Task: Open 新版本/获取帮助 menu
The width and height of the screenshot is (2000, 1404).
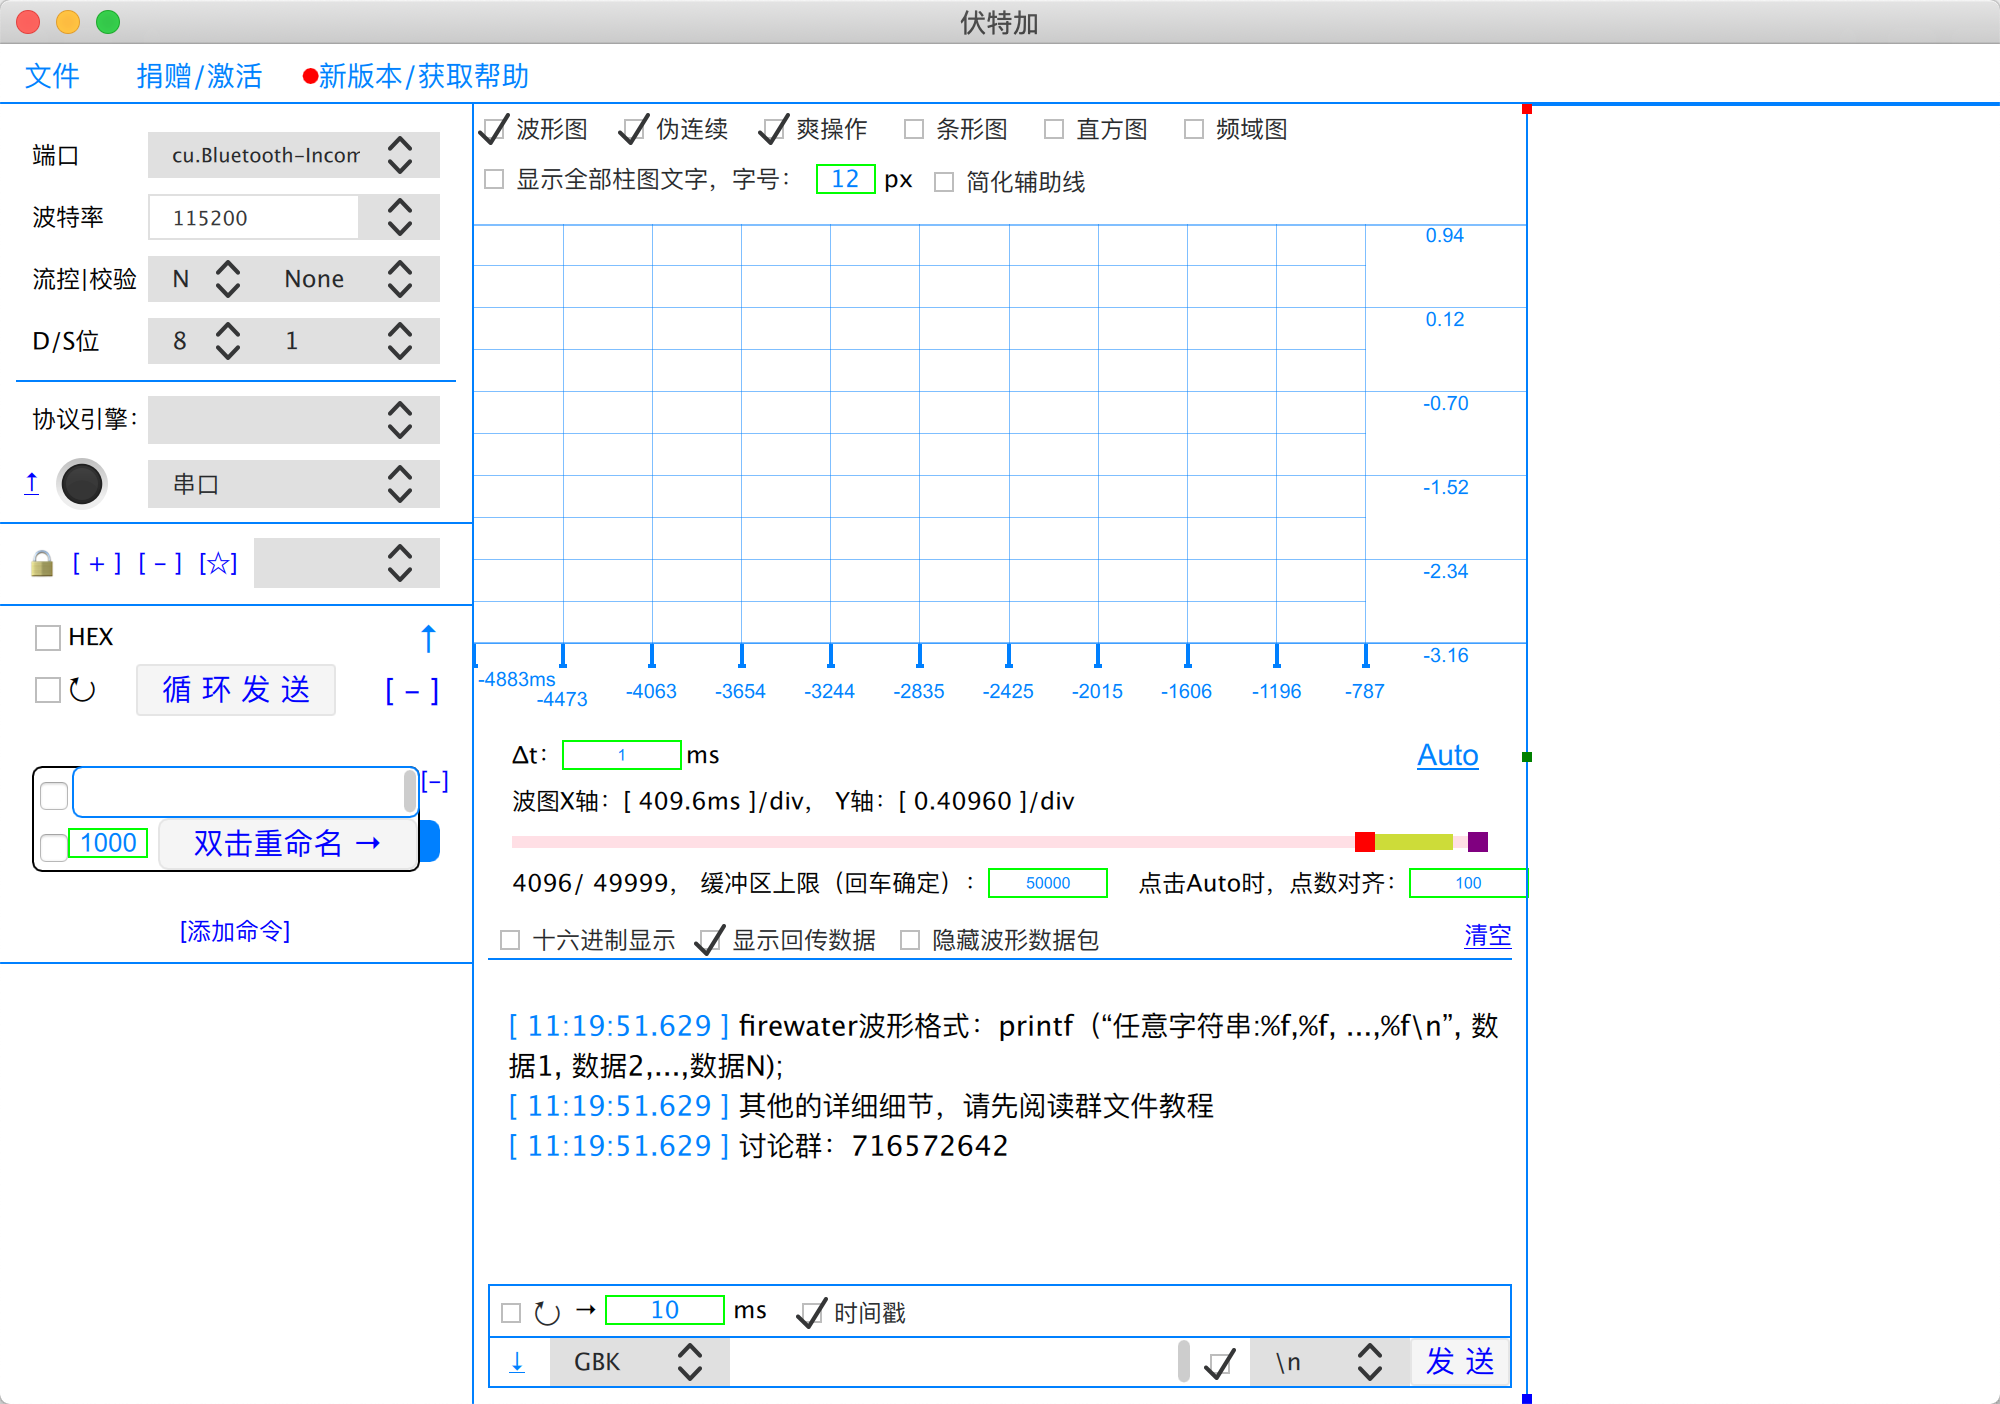Action: pyautogui.click(x=424, y=76)
